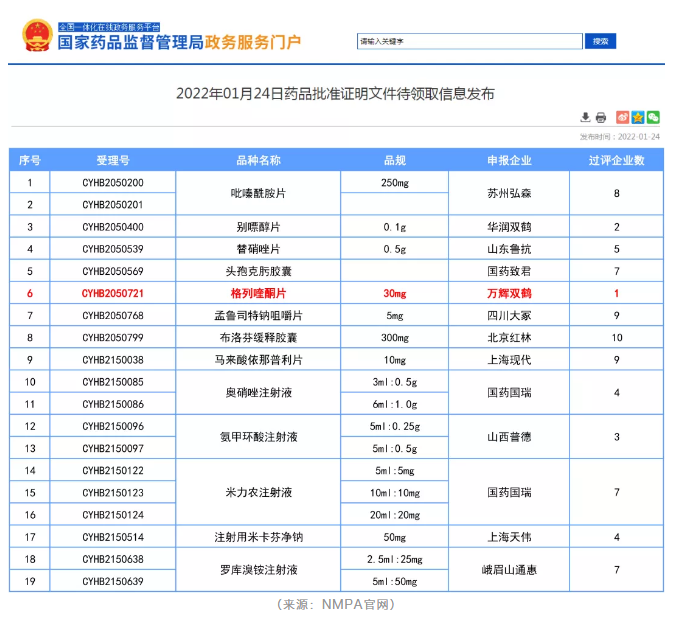Select the cell CYHB2050200
The width and height of the screenshot is (677, 624).
(113, 183)
